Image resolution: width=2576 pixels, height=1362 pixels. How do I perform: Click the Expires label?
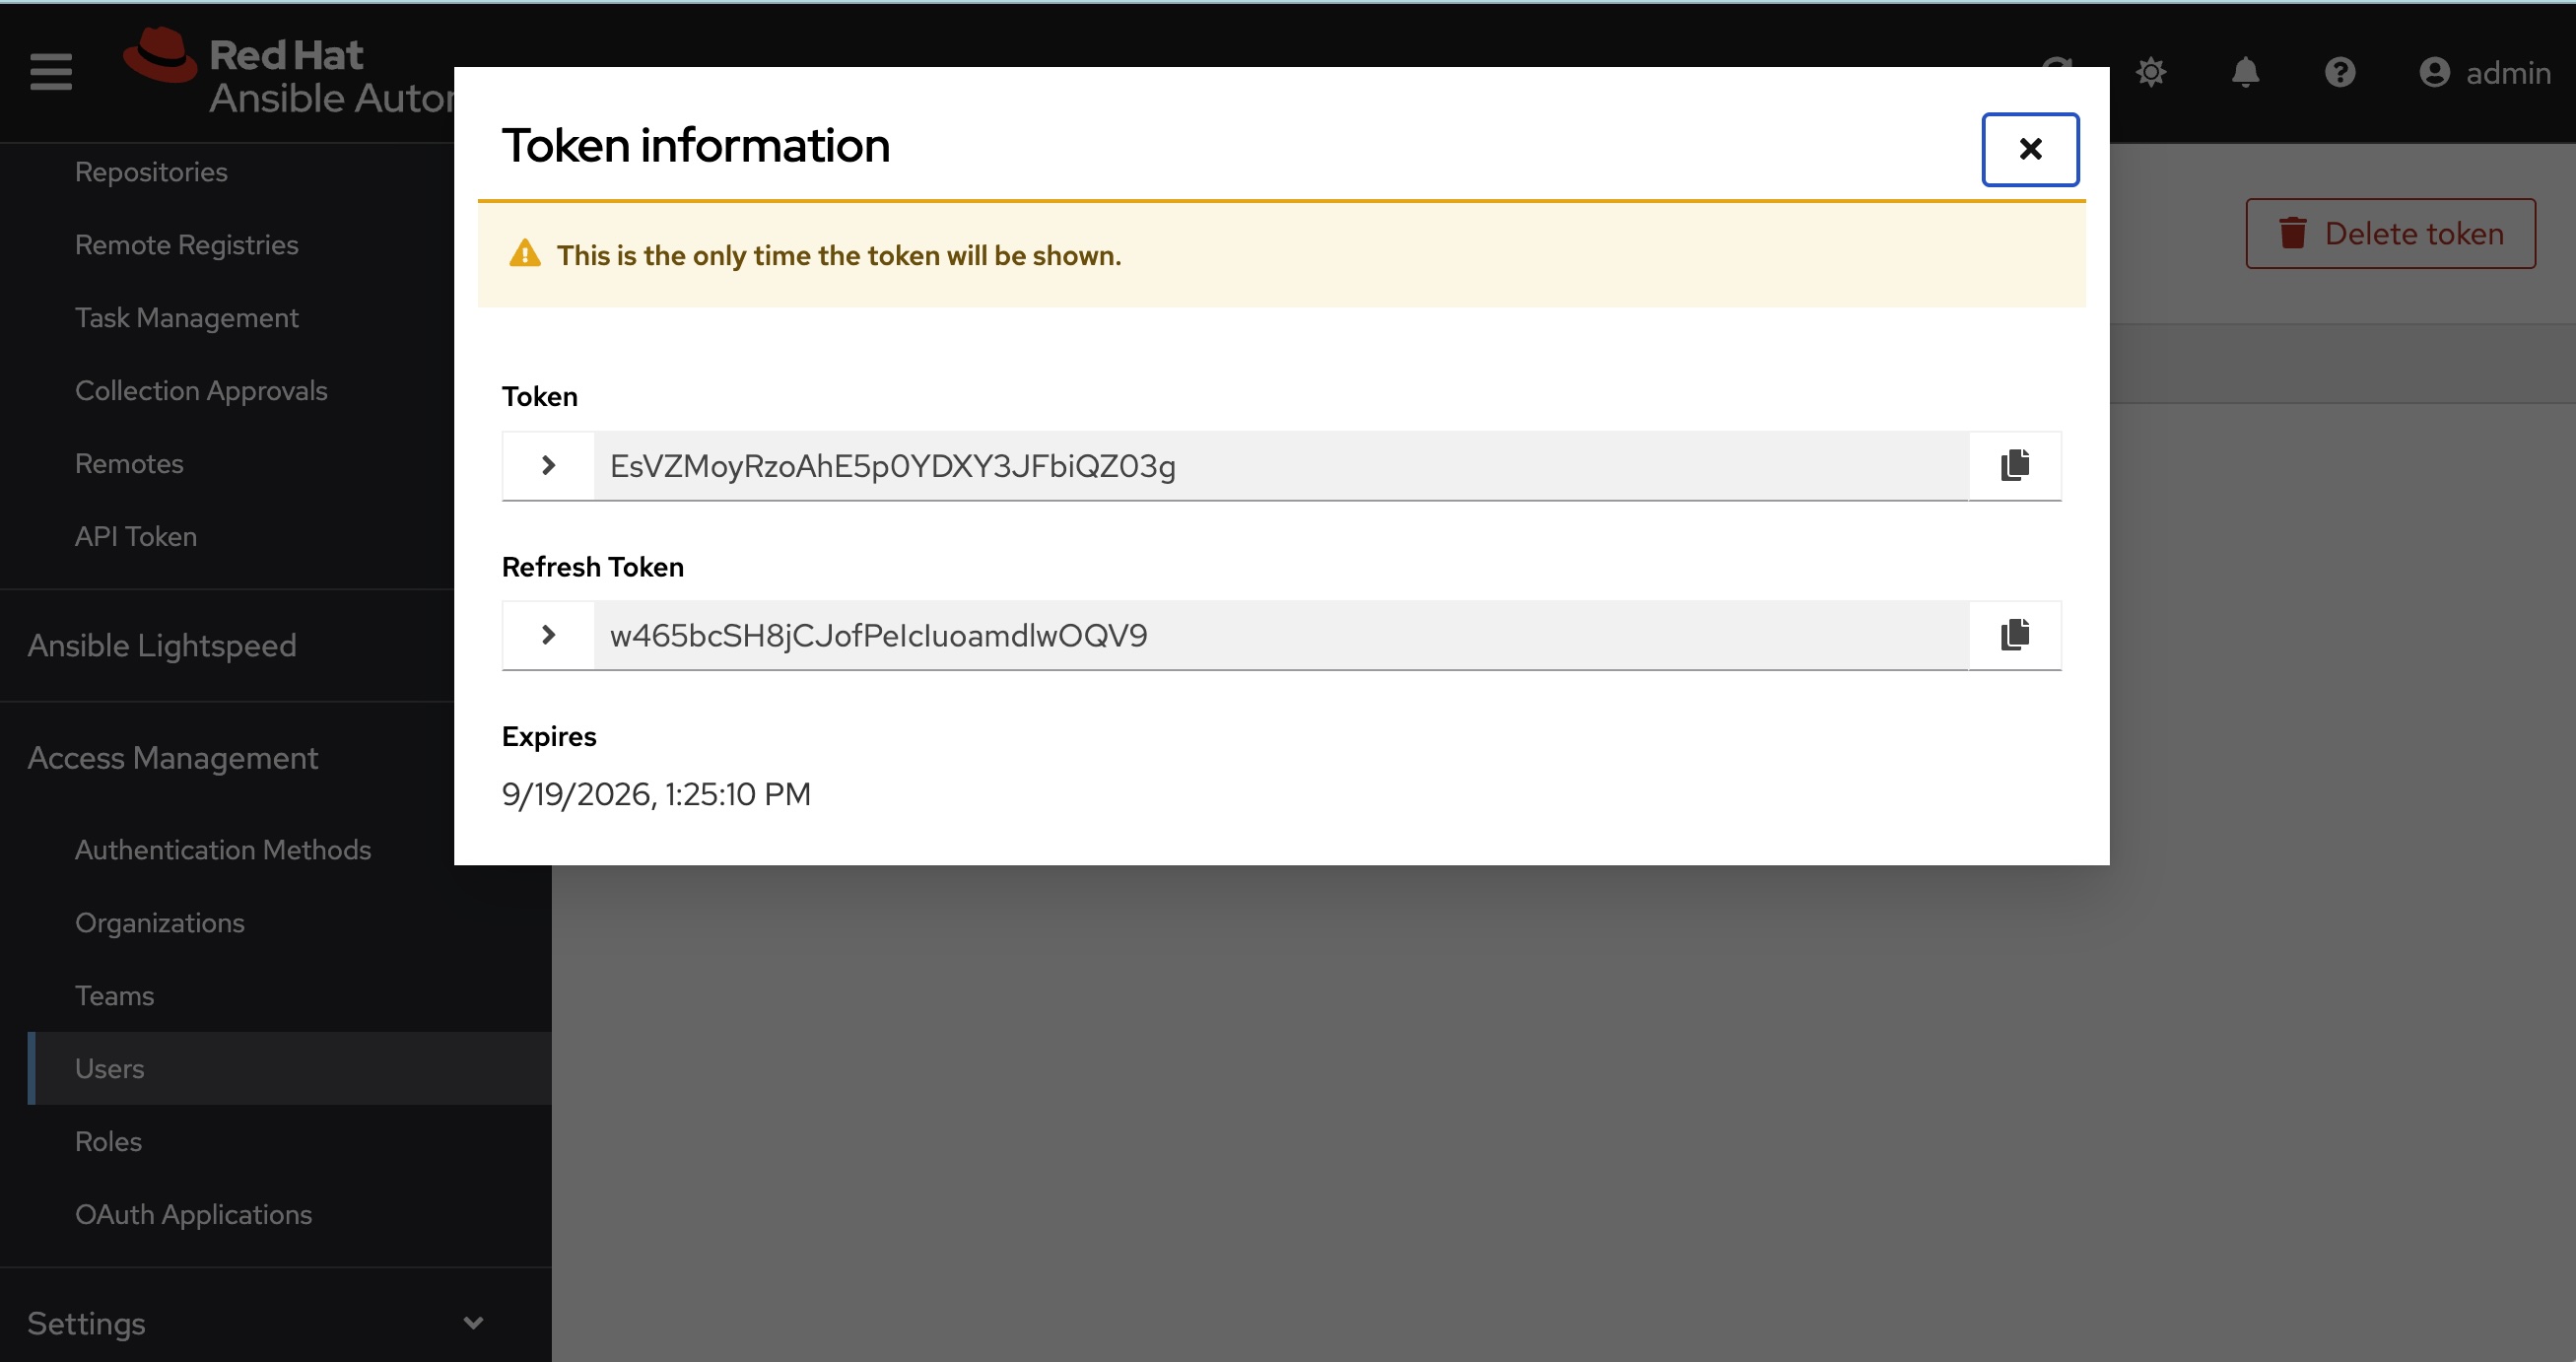click(549, 737)
